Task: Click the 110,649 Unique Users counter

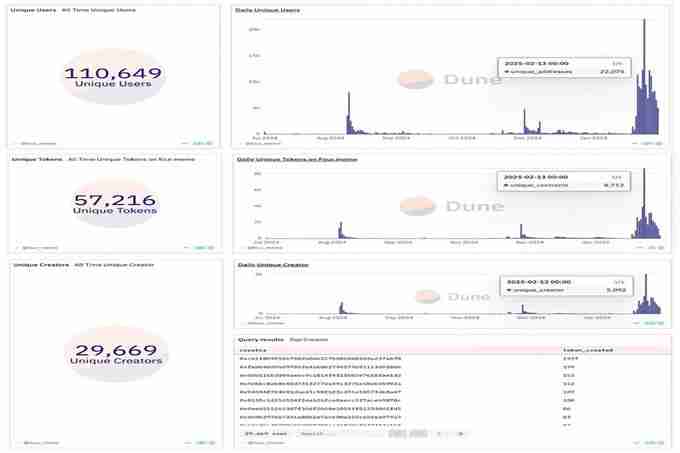Action: pyautogui.click(x=111, y=77)
